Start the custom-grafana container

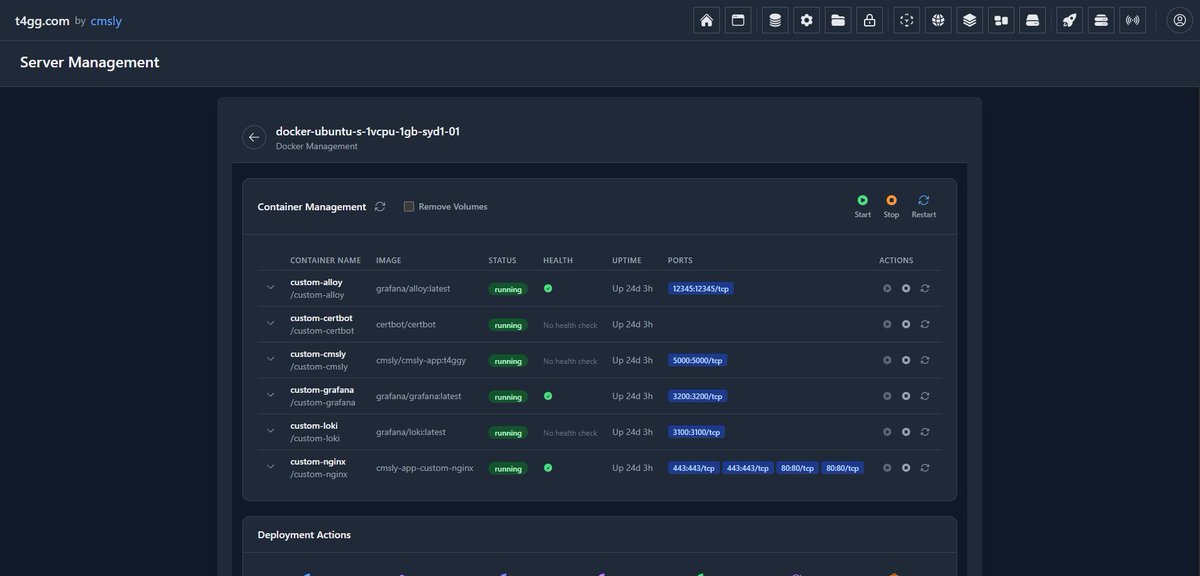[887, 396]
